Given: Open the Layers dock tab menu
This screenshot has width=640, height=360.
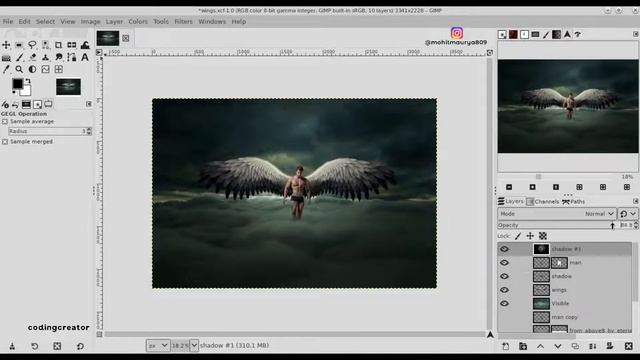Looking at the screenshot, I should click(636, 201).
